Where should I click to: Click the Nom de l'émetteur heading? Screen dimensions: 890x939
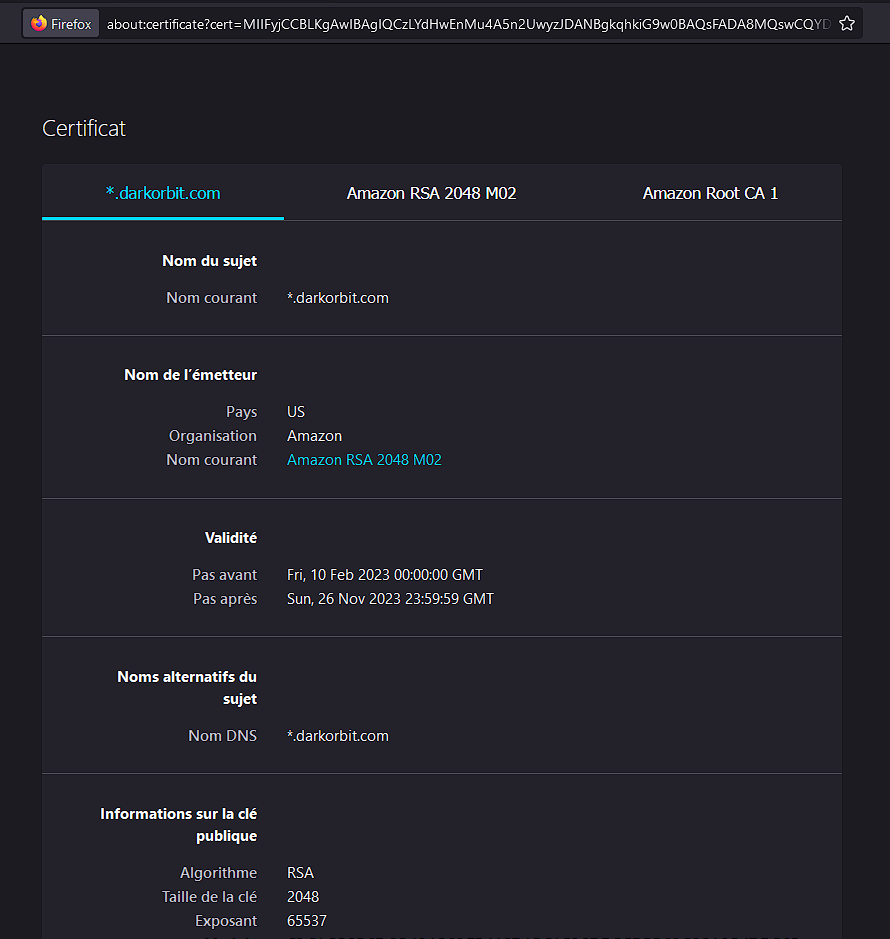(190, 374)
